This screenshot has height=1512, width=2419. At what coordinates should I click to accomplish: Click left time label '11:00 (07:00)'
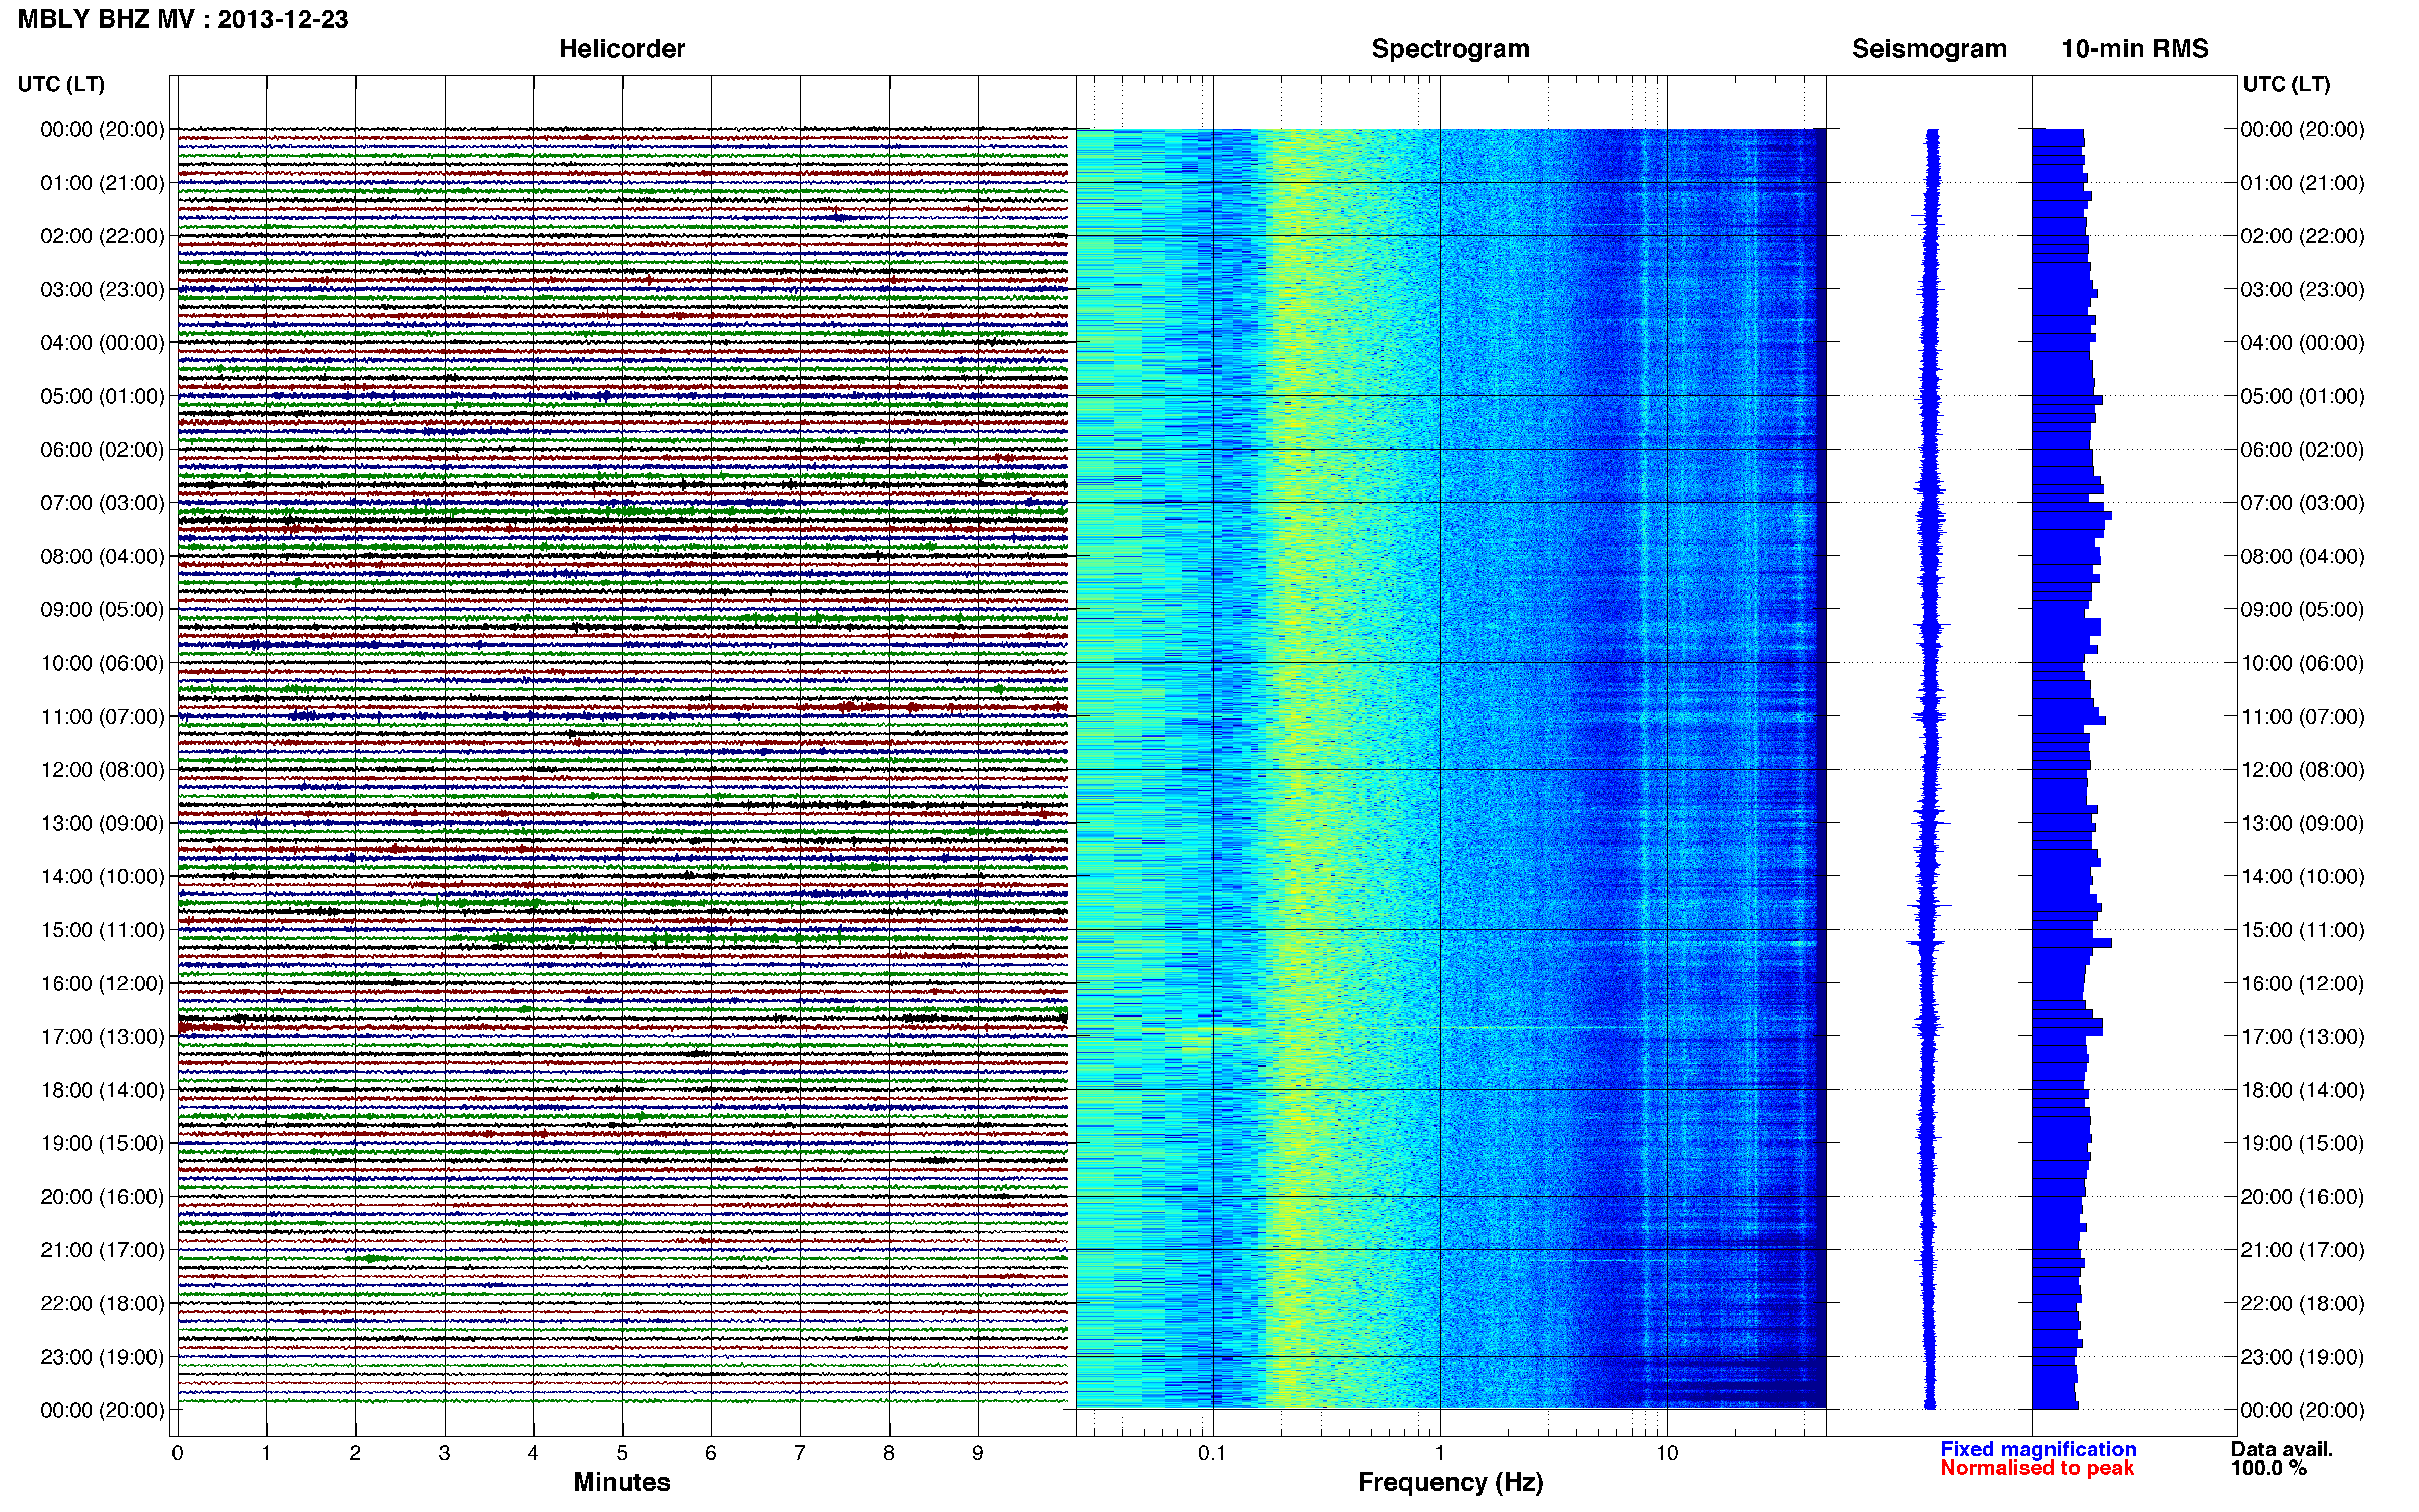coord(102,716)
